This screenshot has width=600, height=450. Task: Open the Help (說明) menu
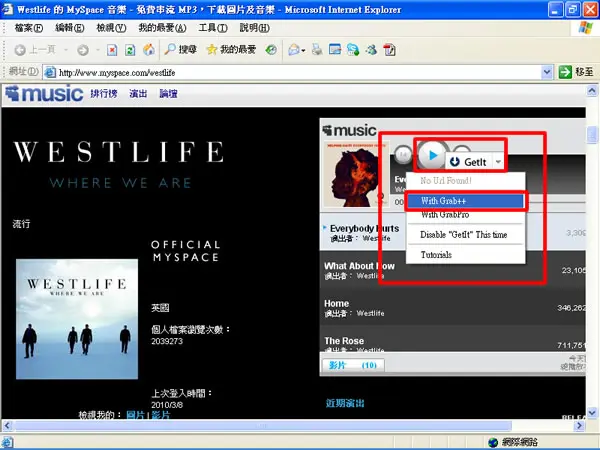click(254, 28)
